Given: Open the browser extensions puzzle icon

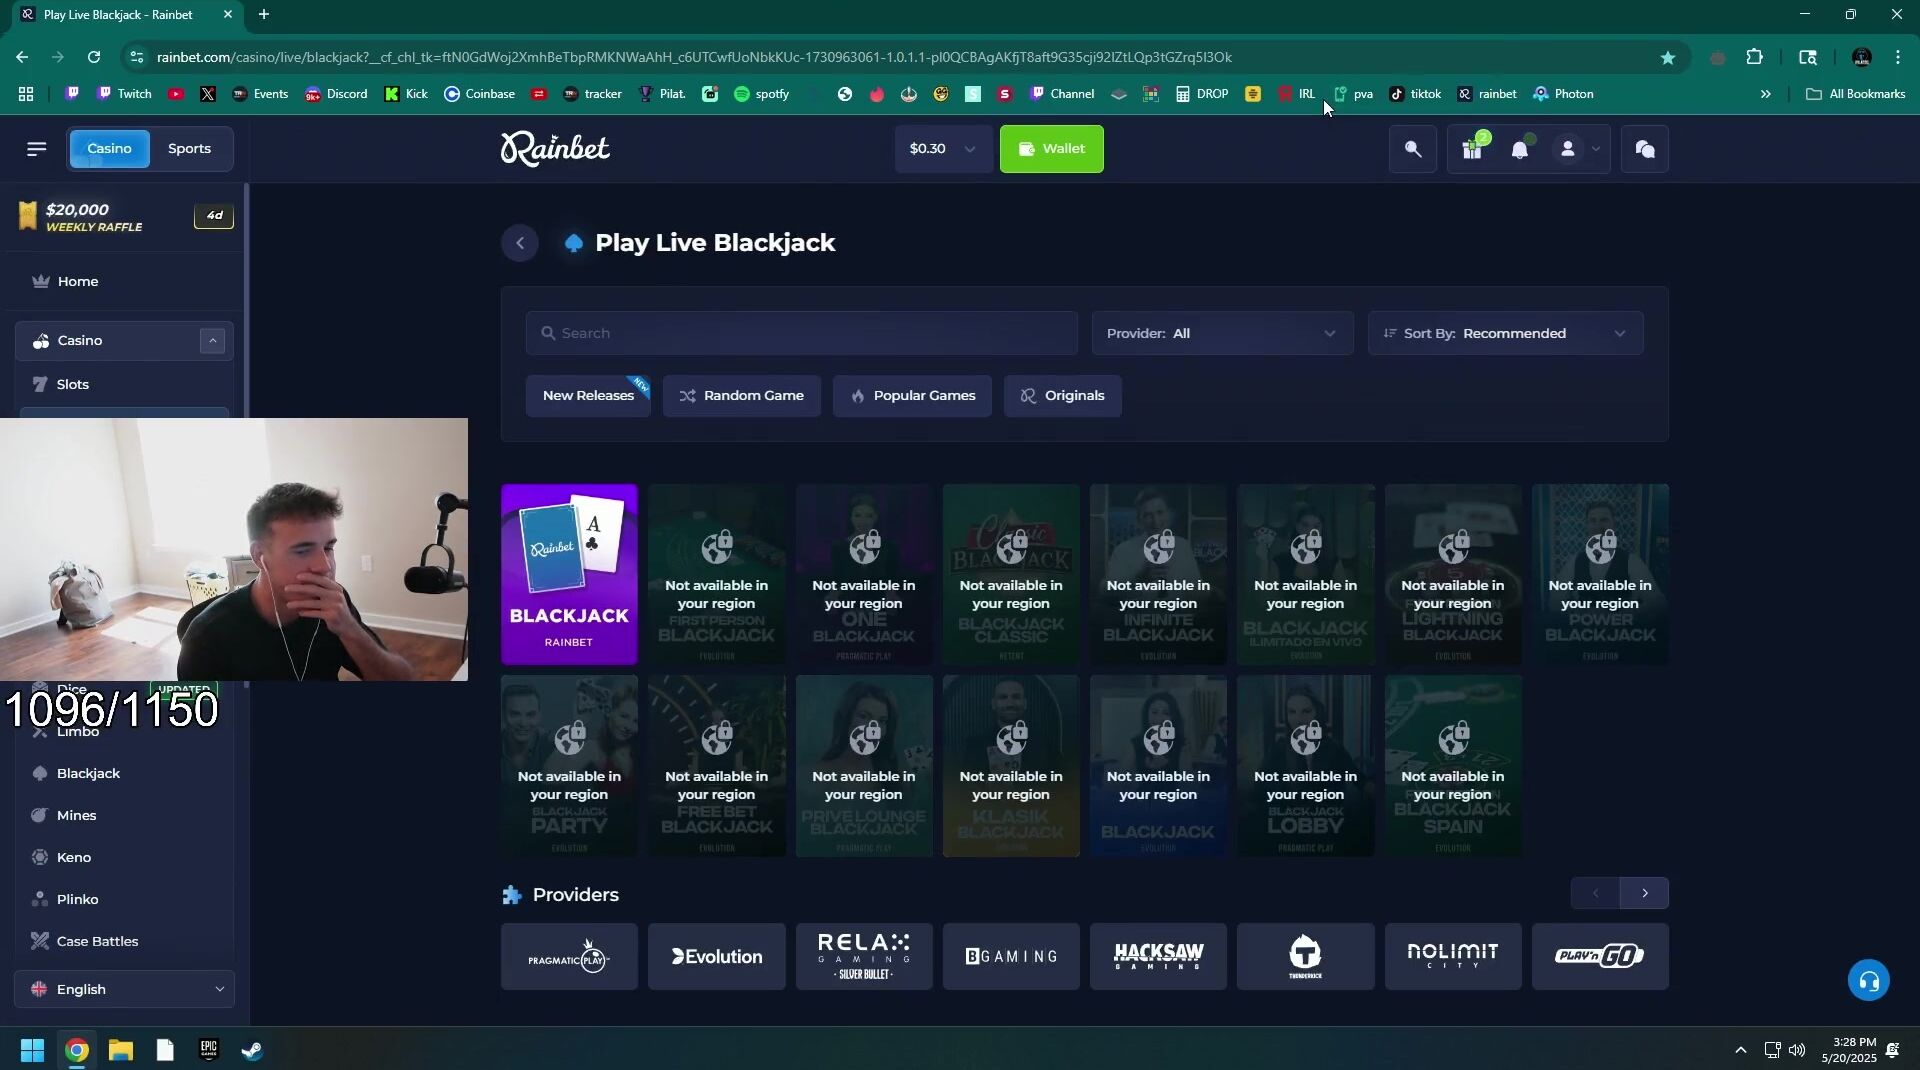Looking at the screenshot, I should pyautogui.click(x=1754, y=57).
